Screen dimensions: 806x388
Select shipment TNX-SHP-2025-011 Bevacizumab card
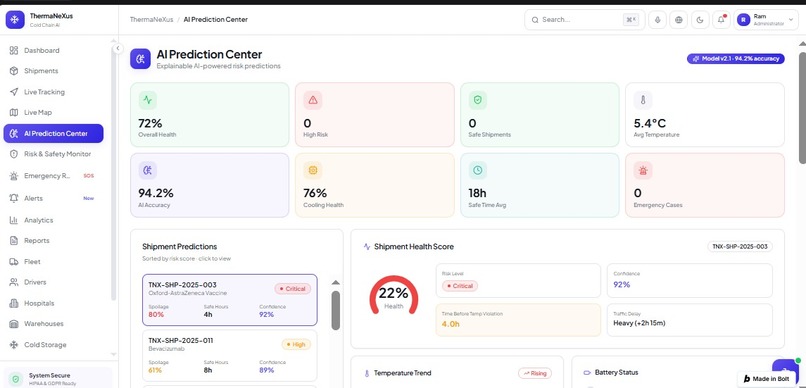pyautogui.click(x=230, y=356)
